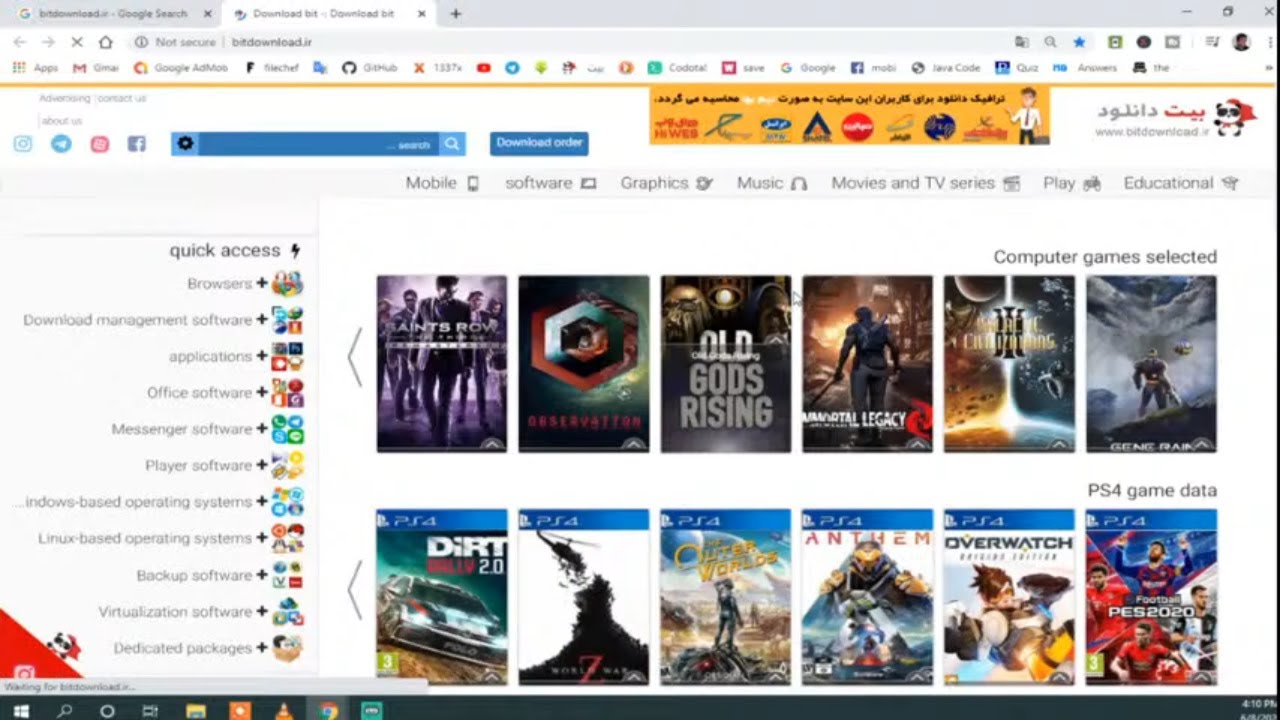The image size is (1280, 720).
Task: Open the Instagram icon in header
Action: click(23, 144)
